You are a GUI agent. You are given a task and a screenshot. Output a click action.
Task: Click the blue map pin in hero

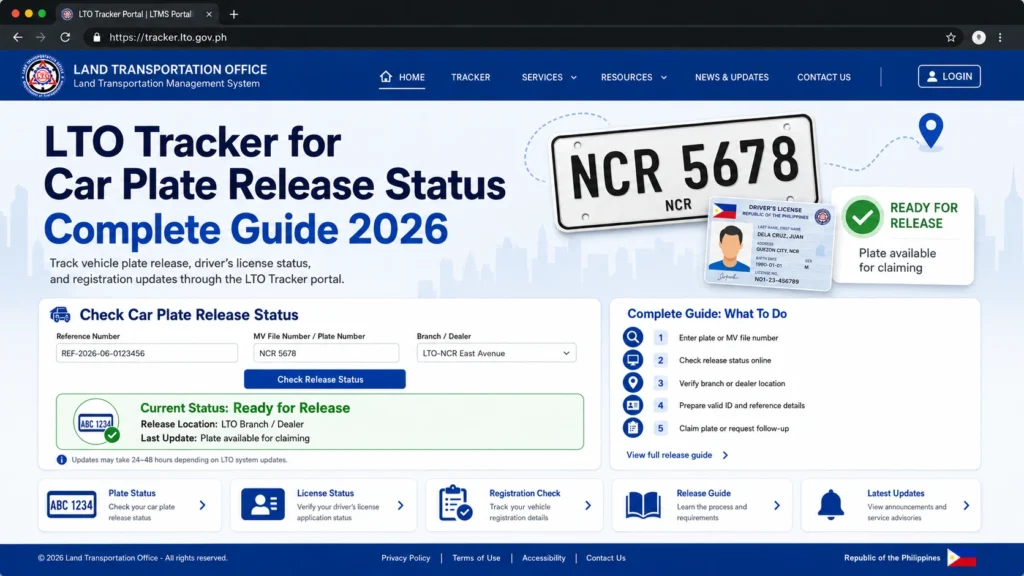click(x=931, y=131)
